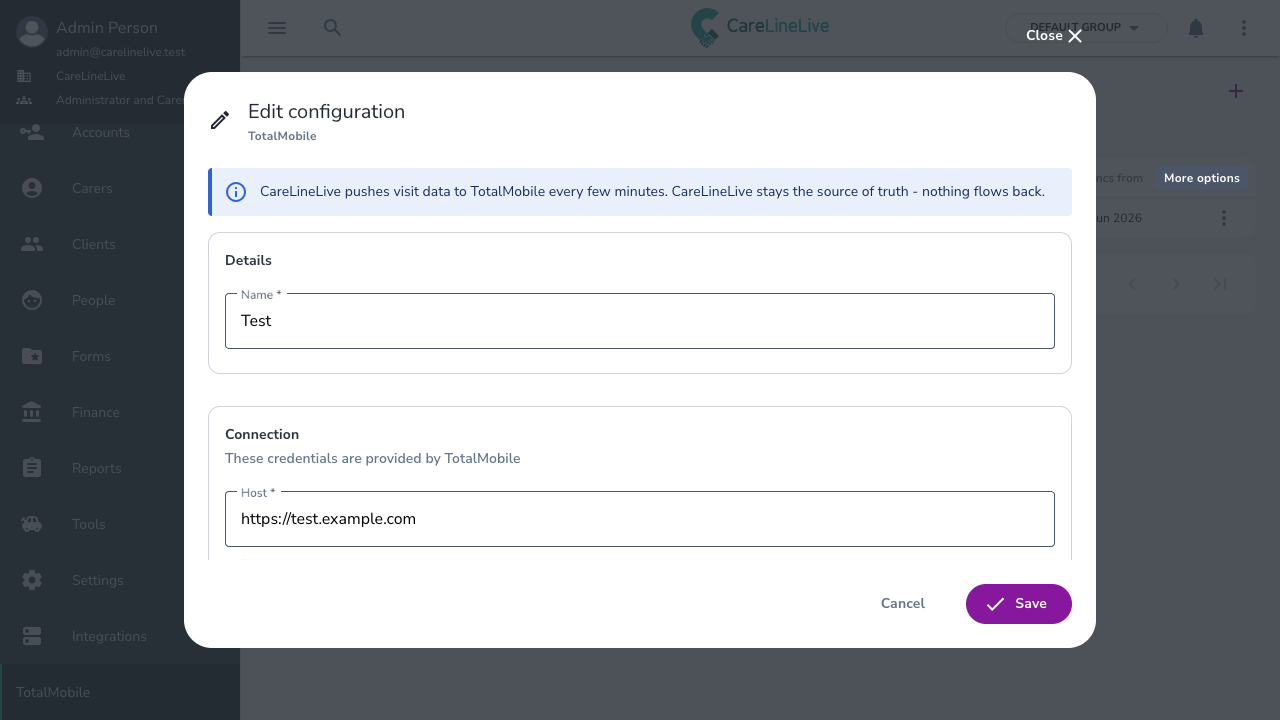Open the 2026 row's three-dot menu

1224,218
